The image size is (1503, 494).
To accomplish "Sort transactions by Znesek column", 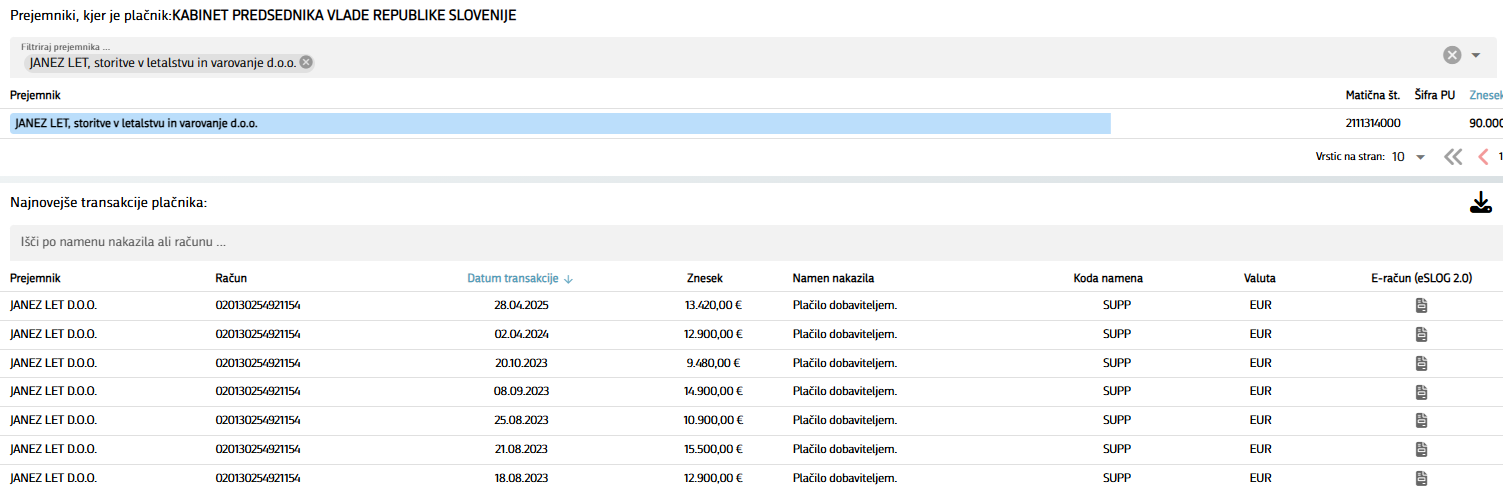I will point(705,278).
